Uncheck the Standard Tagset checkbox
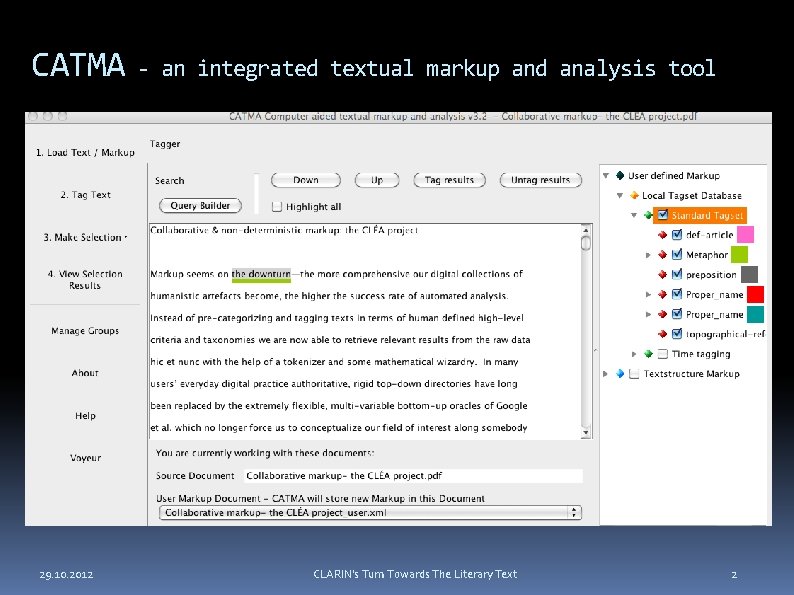 663,215
